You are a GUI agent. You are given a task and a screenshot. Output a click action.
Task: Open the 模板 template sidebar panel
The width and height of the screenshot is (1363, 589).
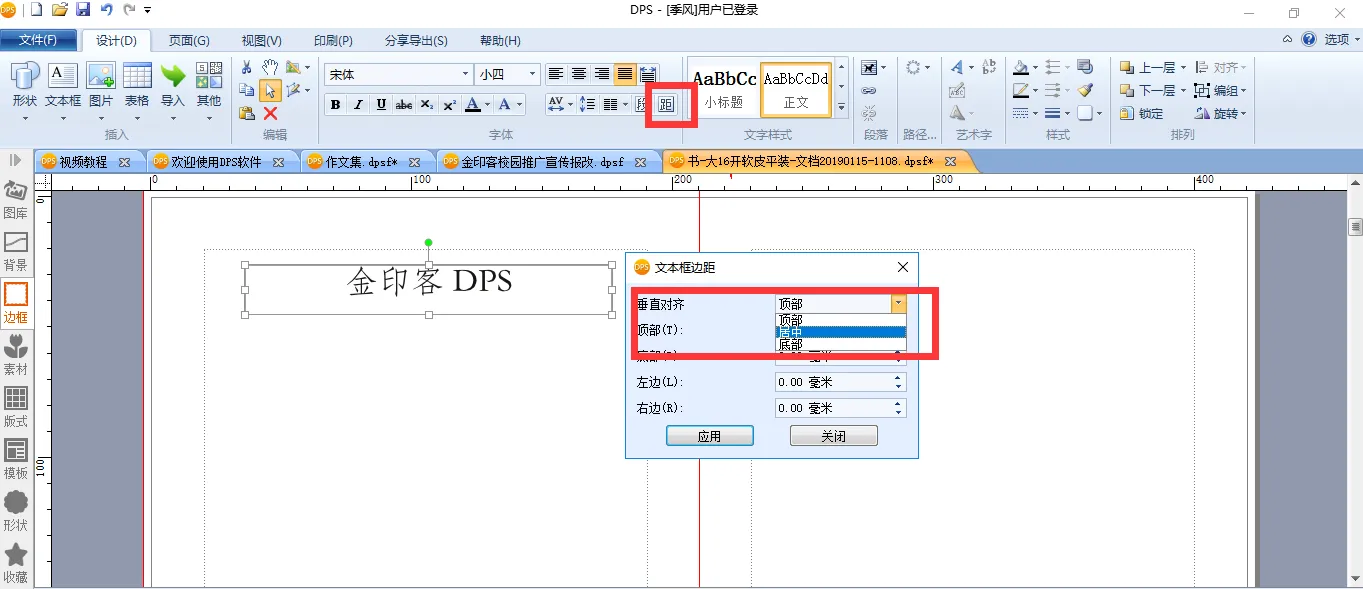tap(16, 459)
